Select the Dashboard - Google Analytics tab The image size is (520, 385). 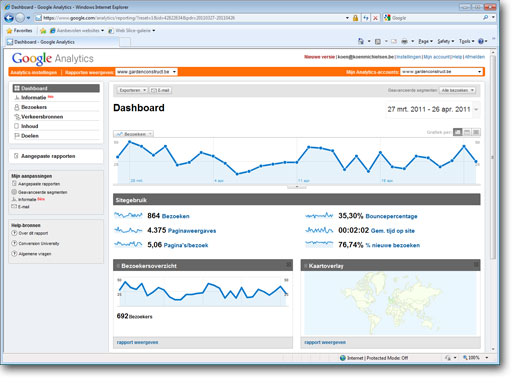click(x=62, y=42)
